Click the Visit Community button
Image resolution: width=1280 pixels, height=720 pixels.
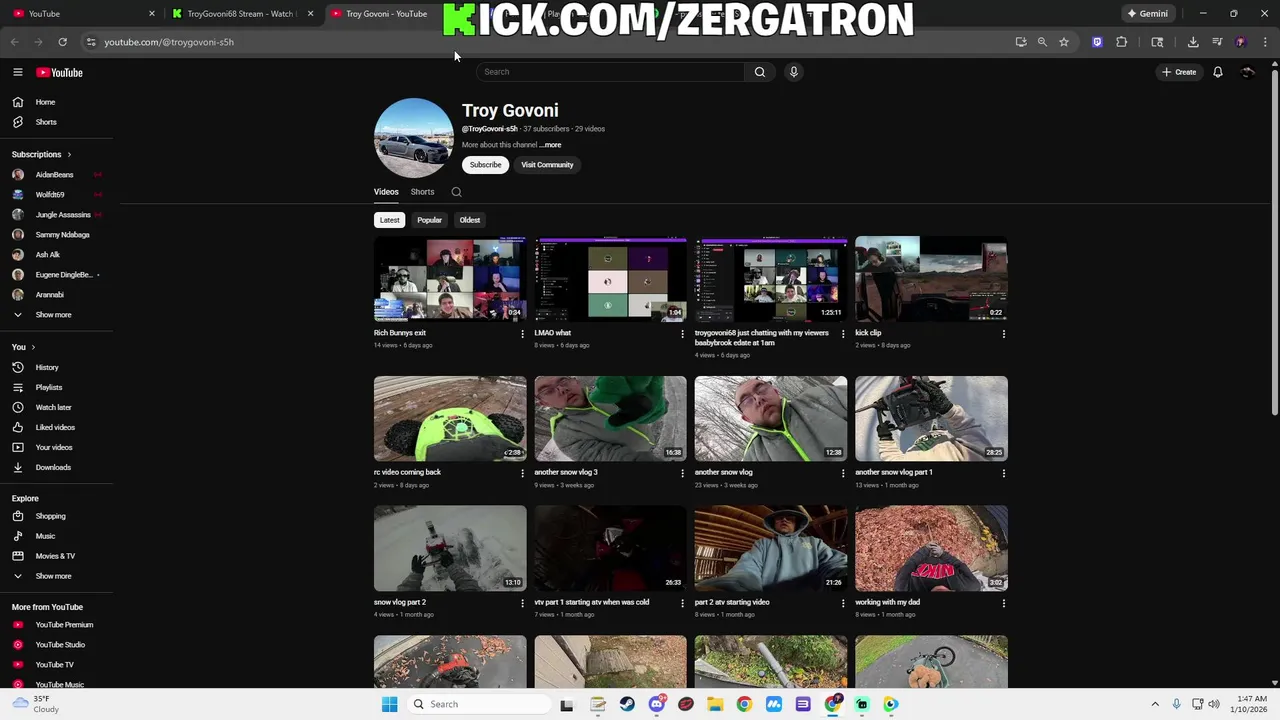[x=547, y=165]
